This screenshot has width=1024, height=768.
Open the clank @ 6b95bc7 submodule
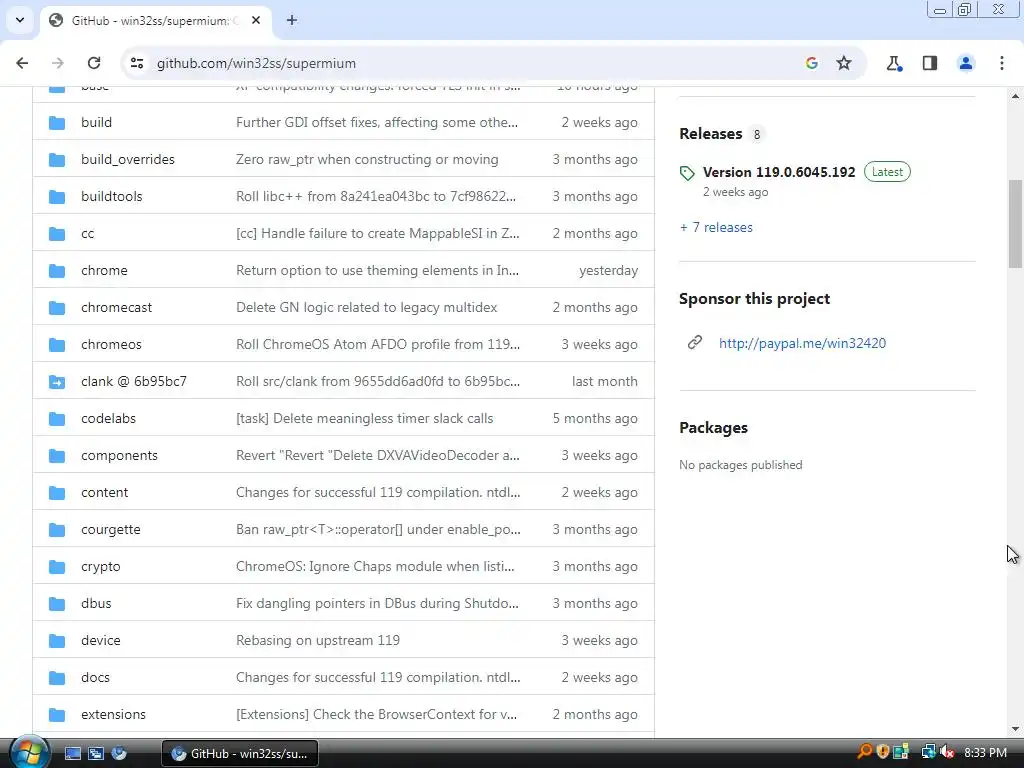click(134, 381)
